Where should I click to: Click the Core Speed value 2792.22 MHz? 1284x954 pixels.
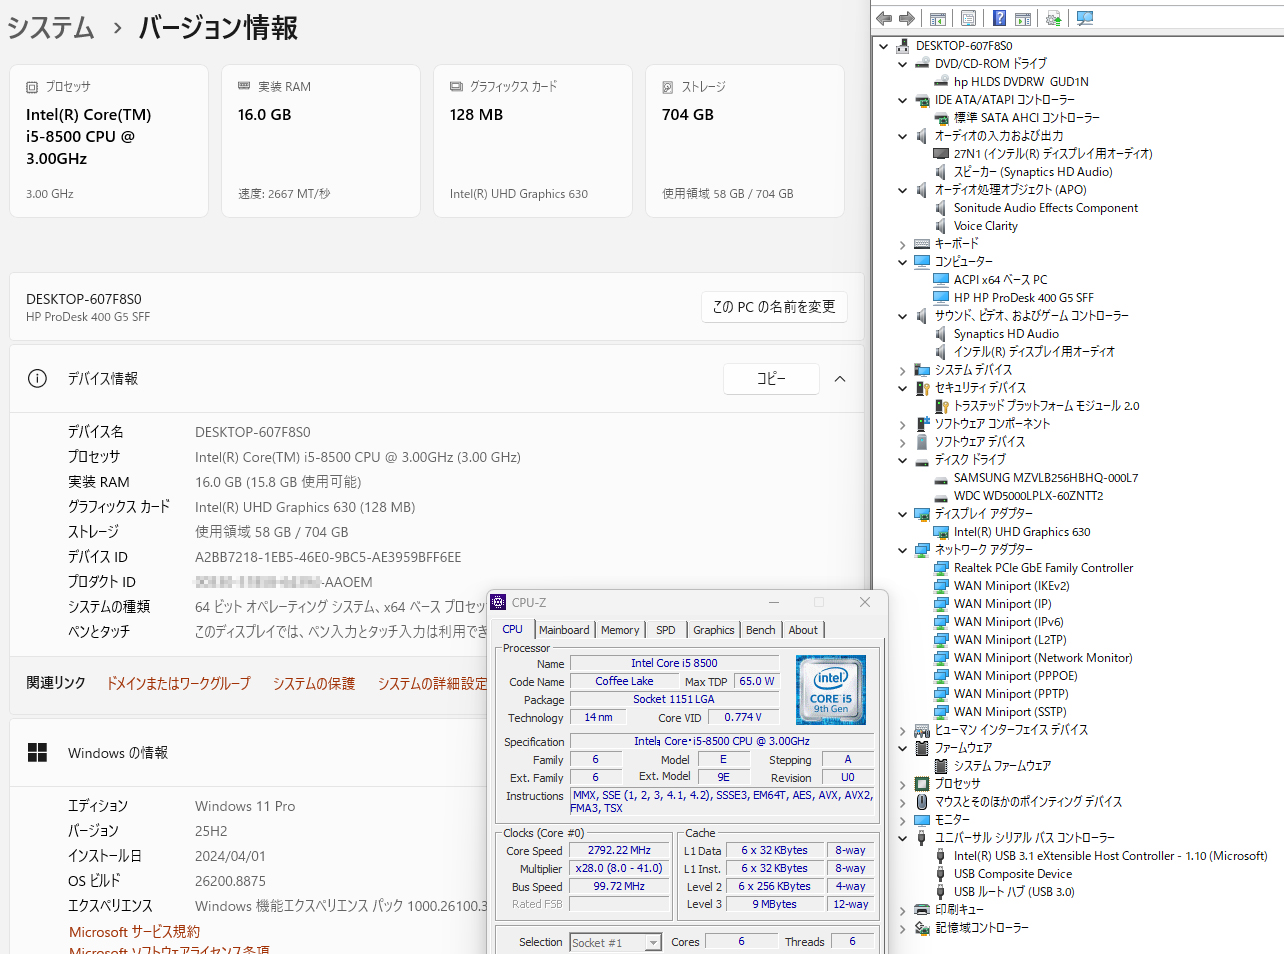click(619, 850)
